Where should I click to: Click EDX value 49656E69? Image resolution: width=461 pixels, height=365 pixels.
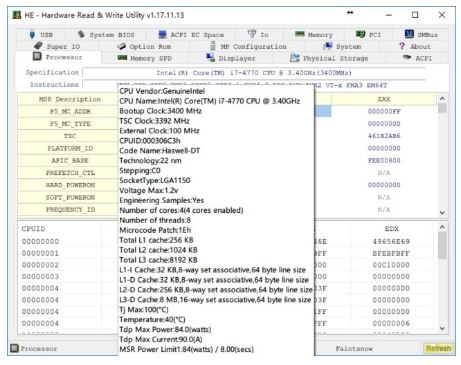coord(391,241)
